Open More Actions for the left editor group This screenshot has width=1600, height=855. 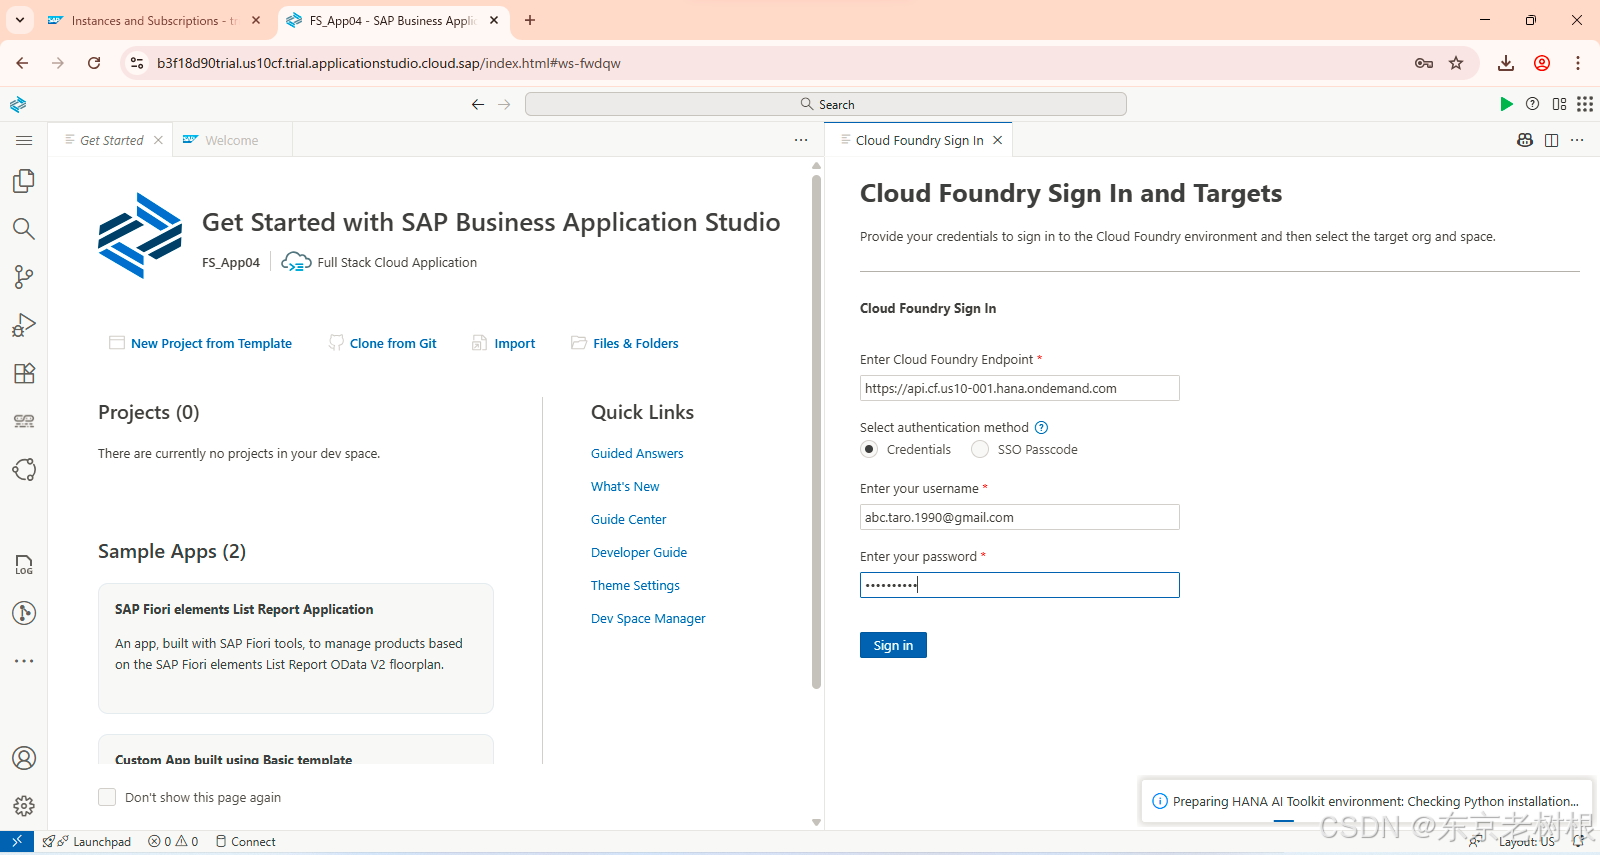801,140
